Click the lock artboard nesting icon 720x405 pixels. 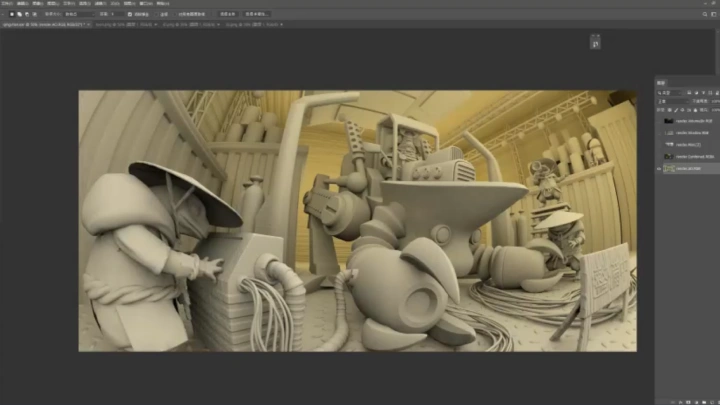689,110
